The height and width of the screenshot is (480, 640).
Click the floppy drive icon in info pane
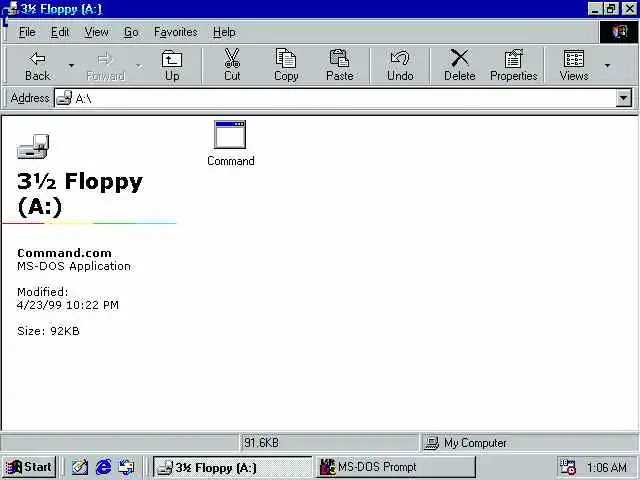(33, 146)
